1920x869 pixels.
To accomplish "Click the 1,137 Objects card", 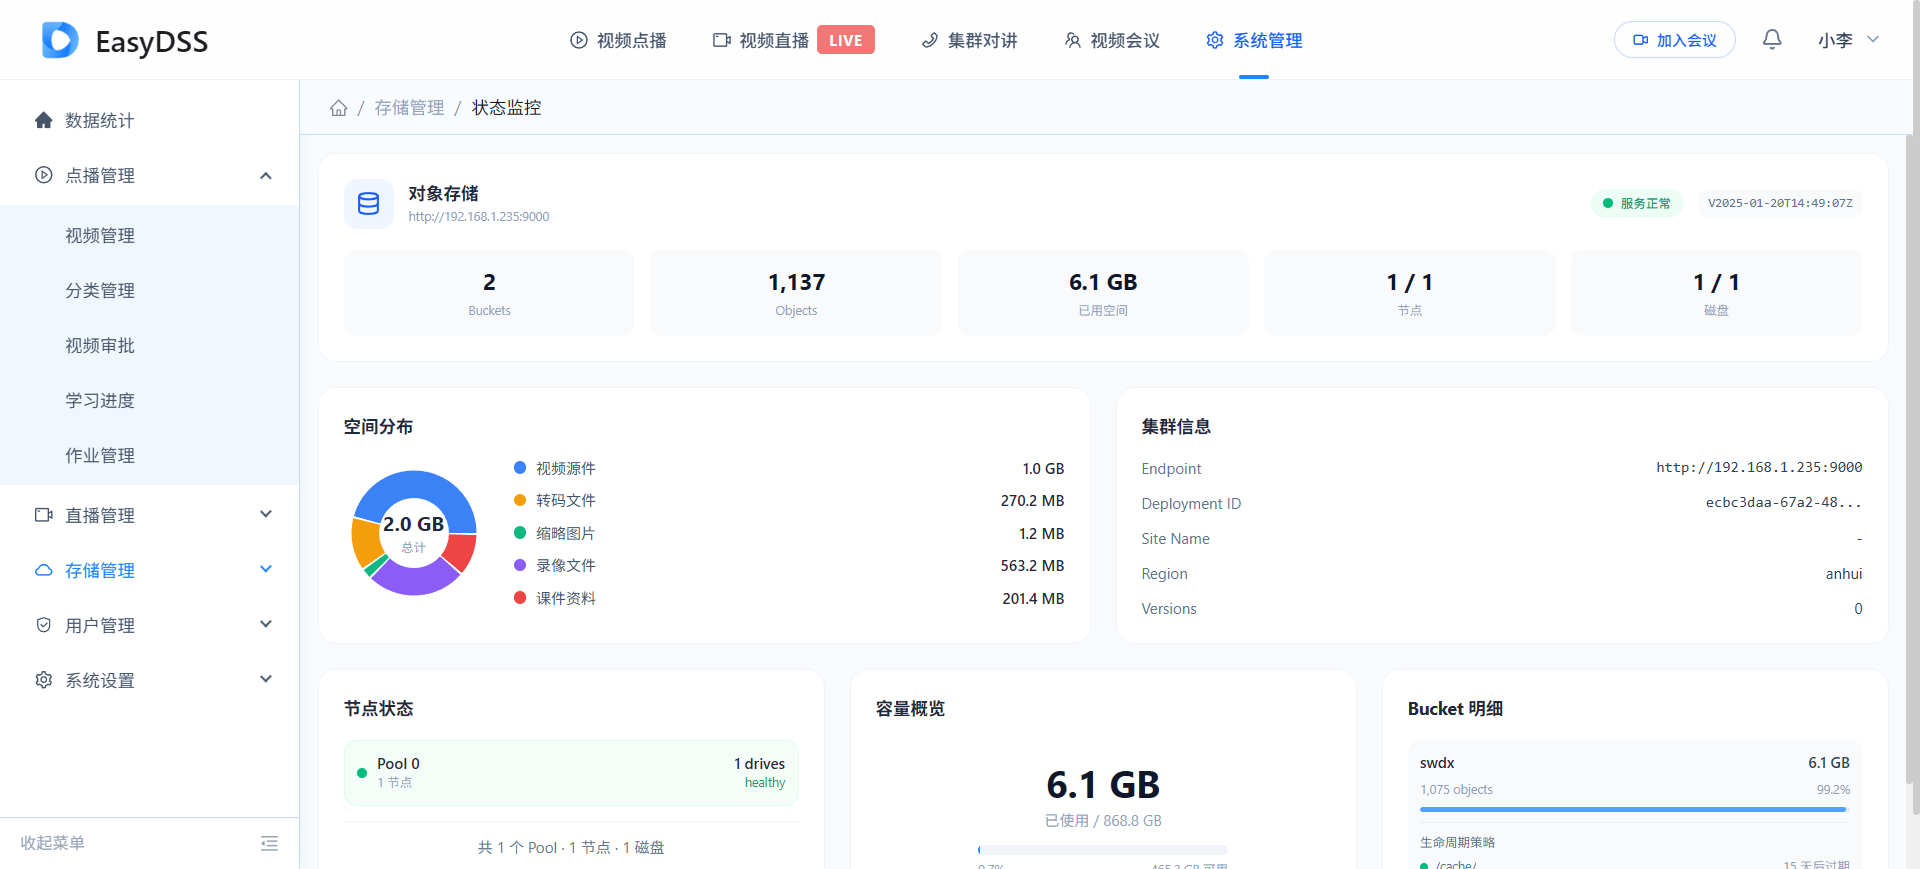I will [796, 292].
